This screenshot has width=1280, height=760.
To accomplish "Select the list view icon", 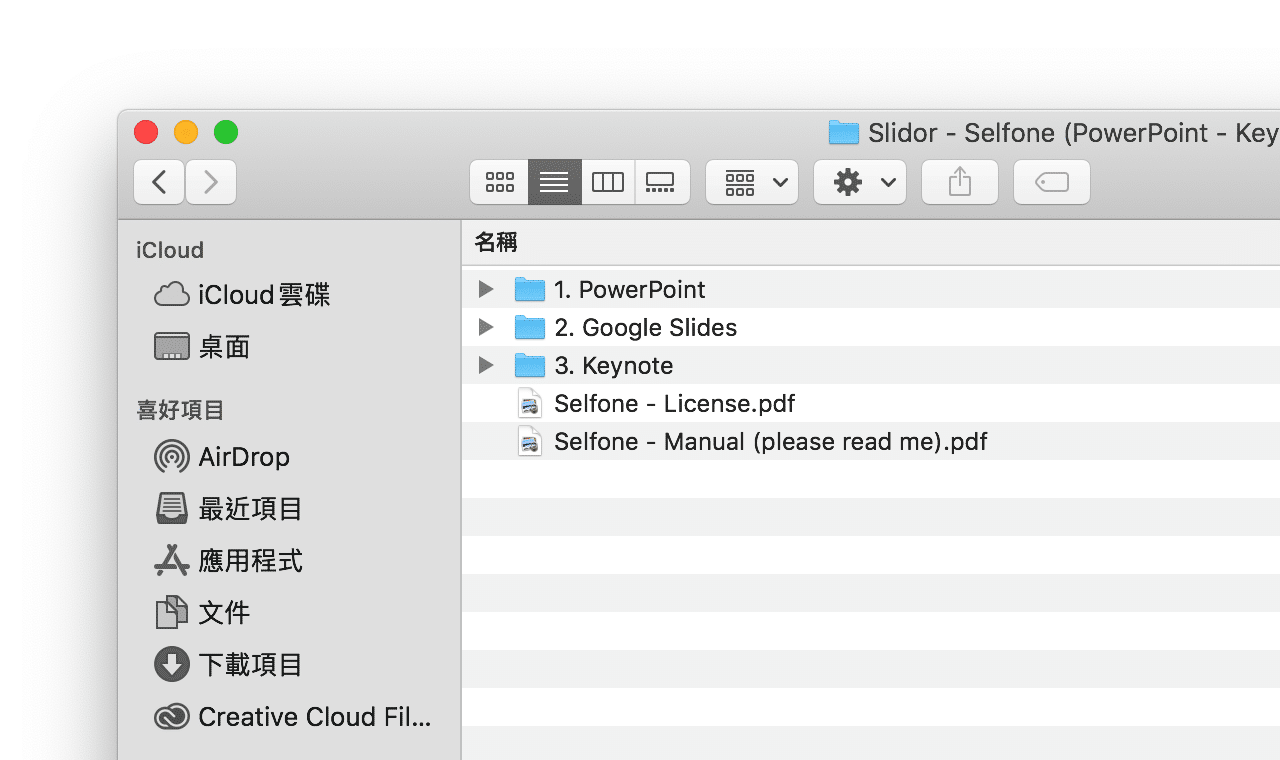I will (x=554, y=182).
